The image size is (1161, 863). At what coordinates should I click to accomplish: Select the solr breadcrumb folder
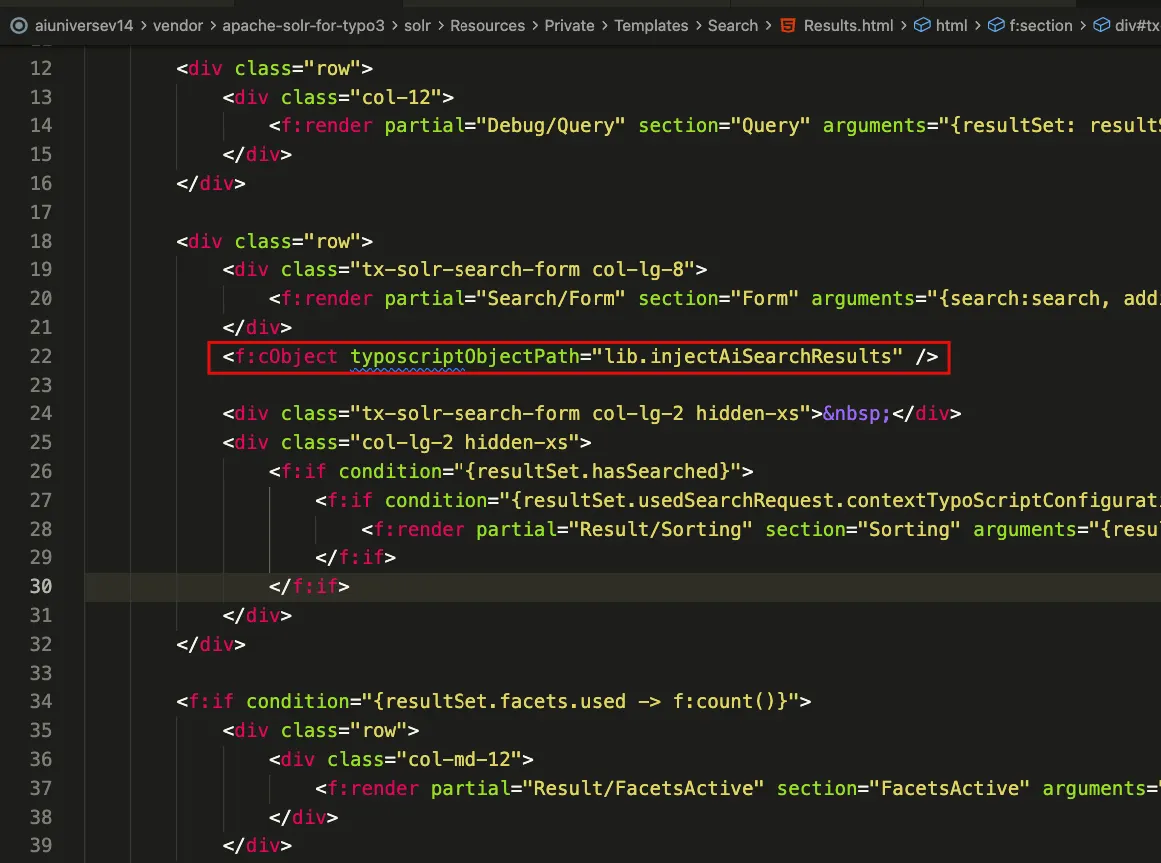tap(418, 26)
